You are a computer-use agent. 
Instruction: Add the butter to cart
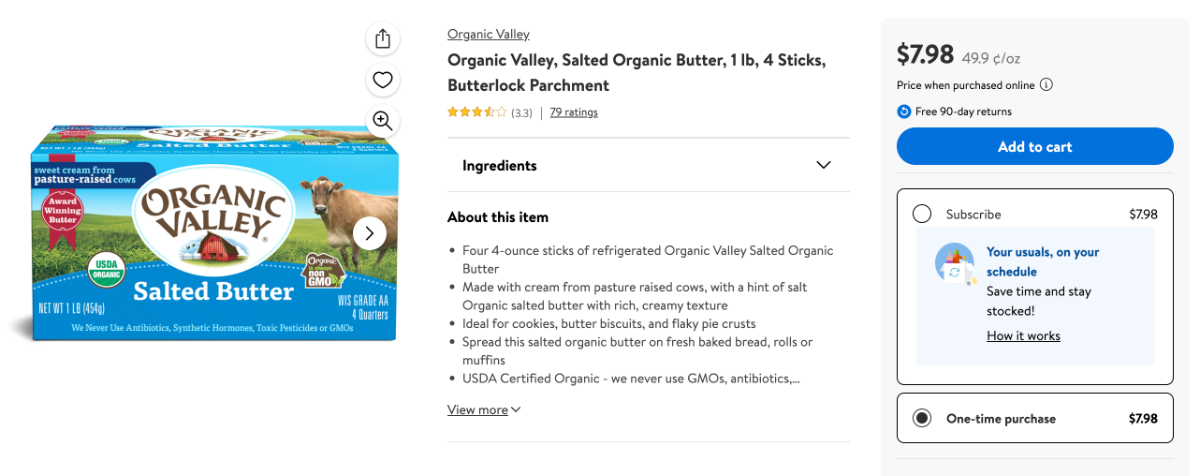pos(1034,146)
